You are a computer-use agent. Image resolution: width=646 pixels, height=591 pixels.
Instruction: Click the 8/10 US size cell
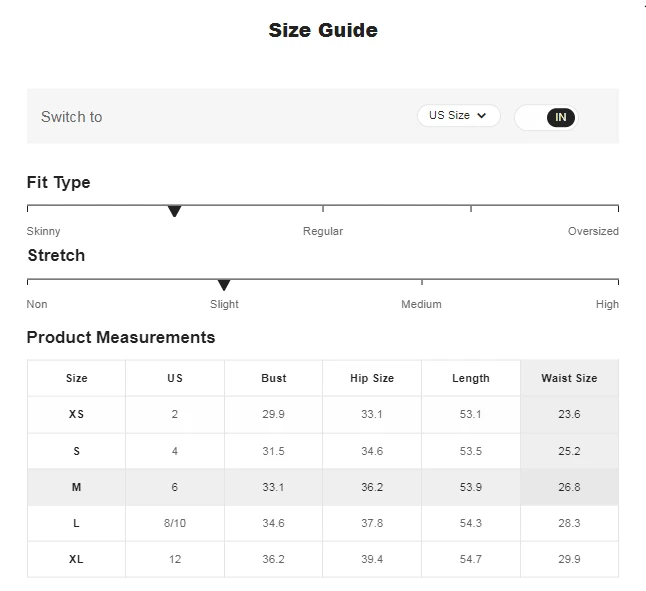click(175, 523)
